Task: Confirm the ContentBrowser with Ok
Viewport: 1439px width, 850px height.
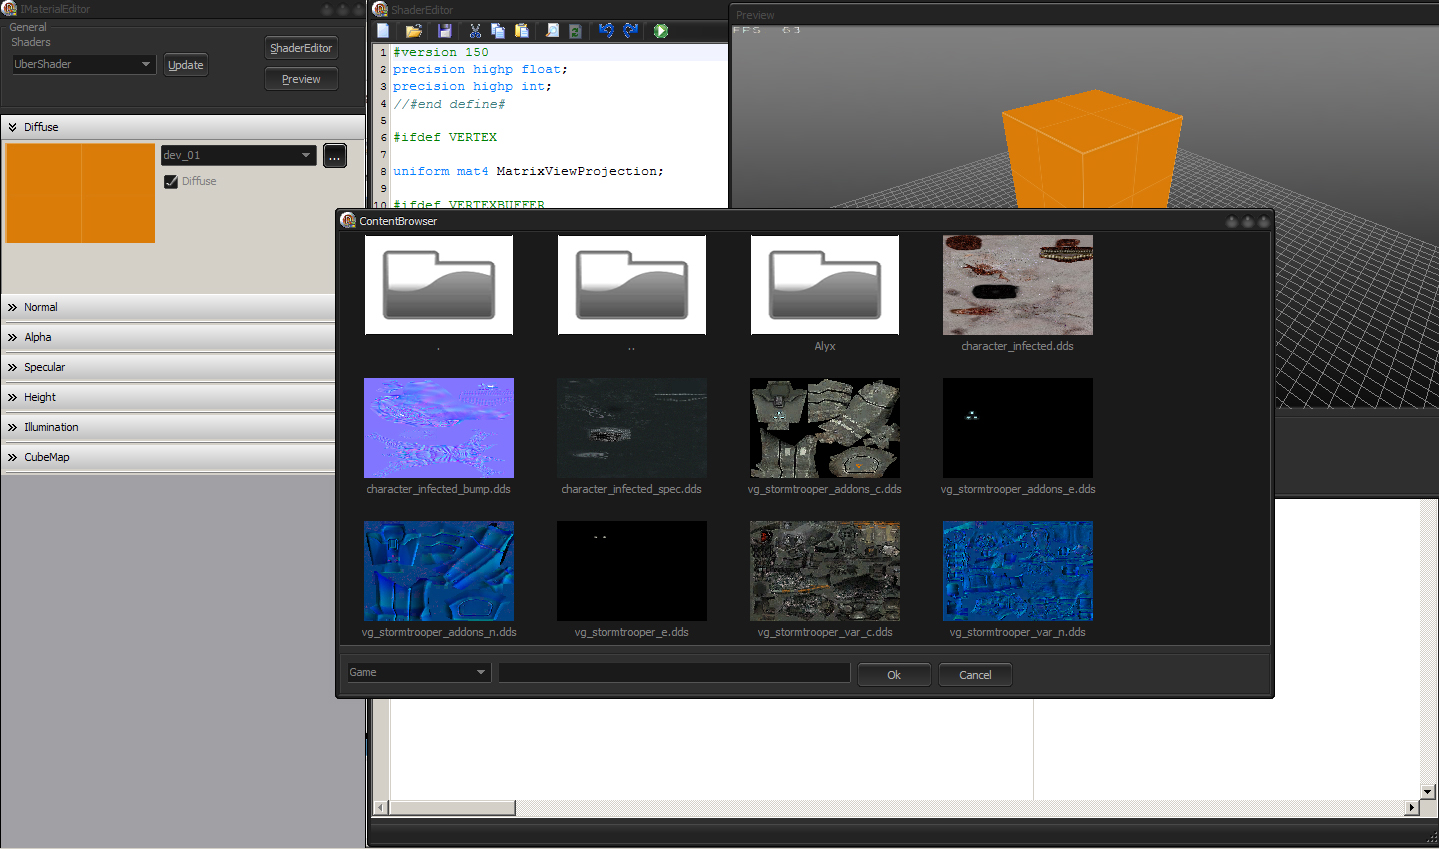Action: point(894,675)
